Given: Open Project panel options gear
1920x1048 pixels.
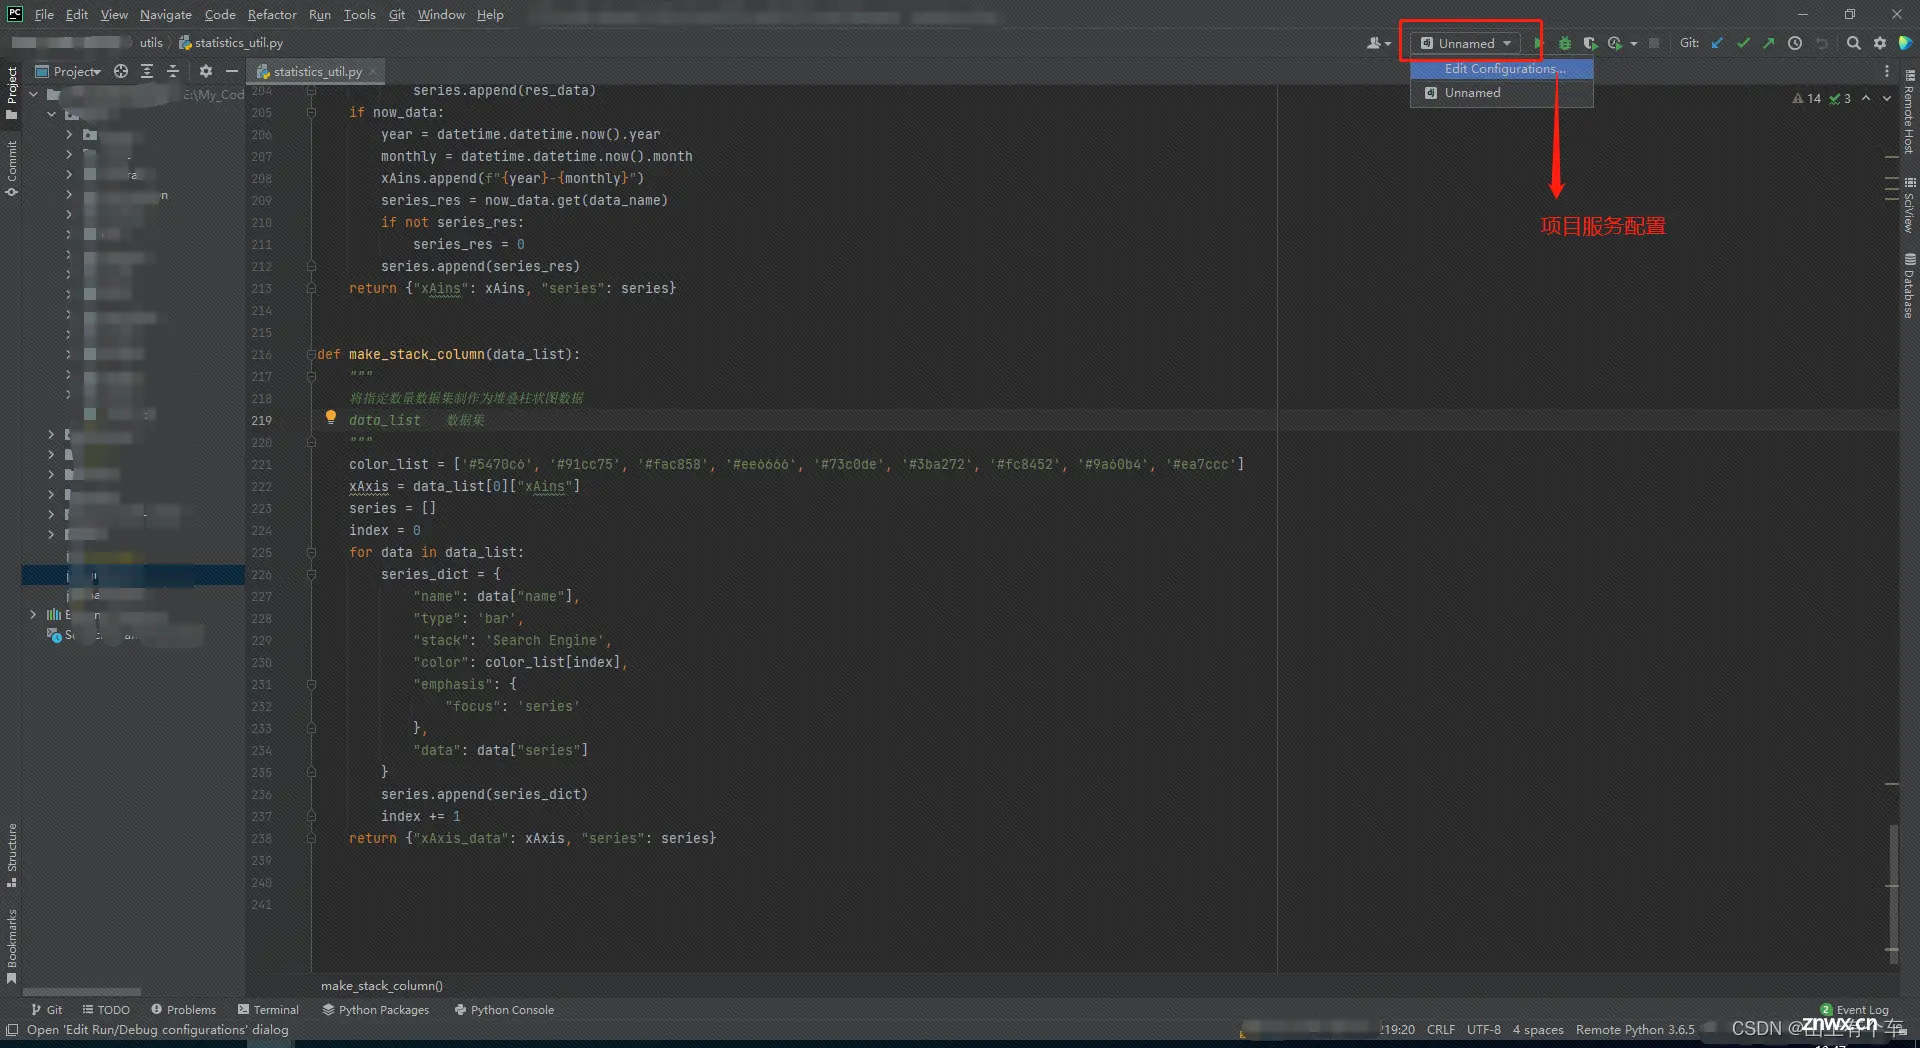Looking at the screenshot, I should (206, 71).
